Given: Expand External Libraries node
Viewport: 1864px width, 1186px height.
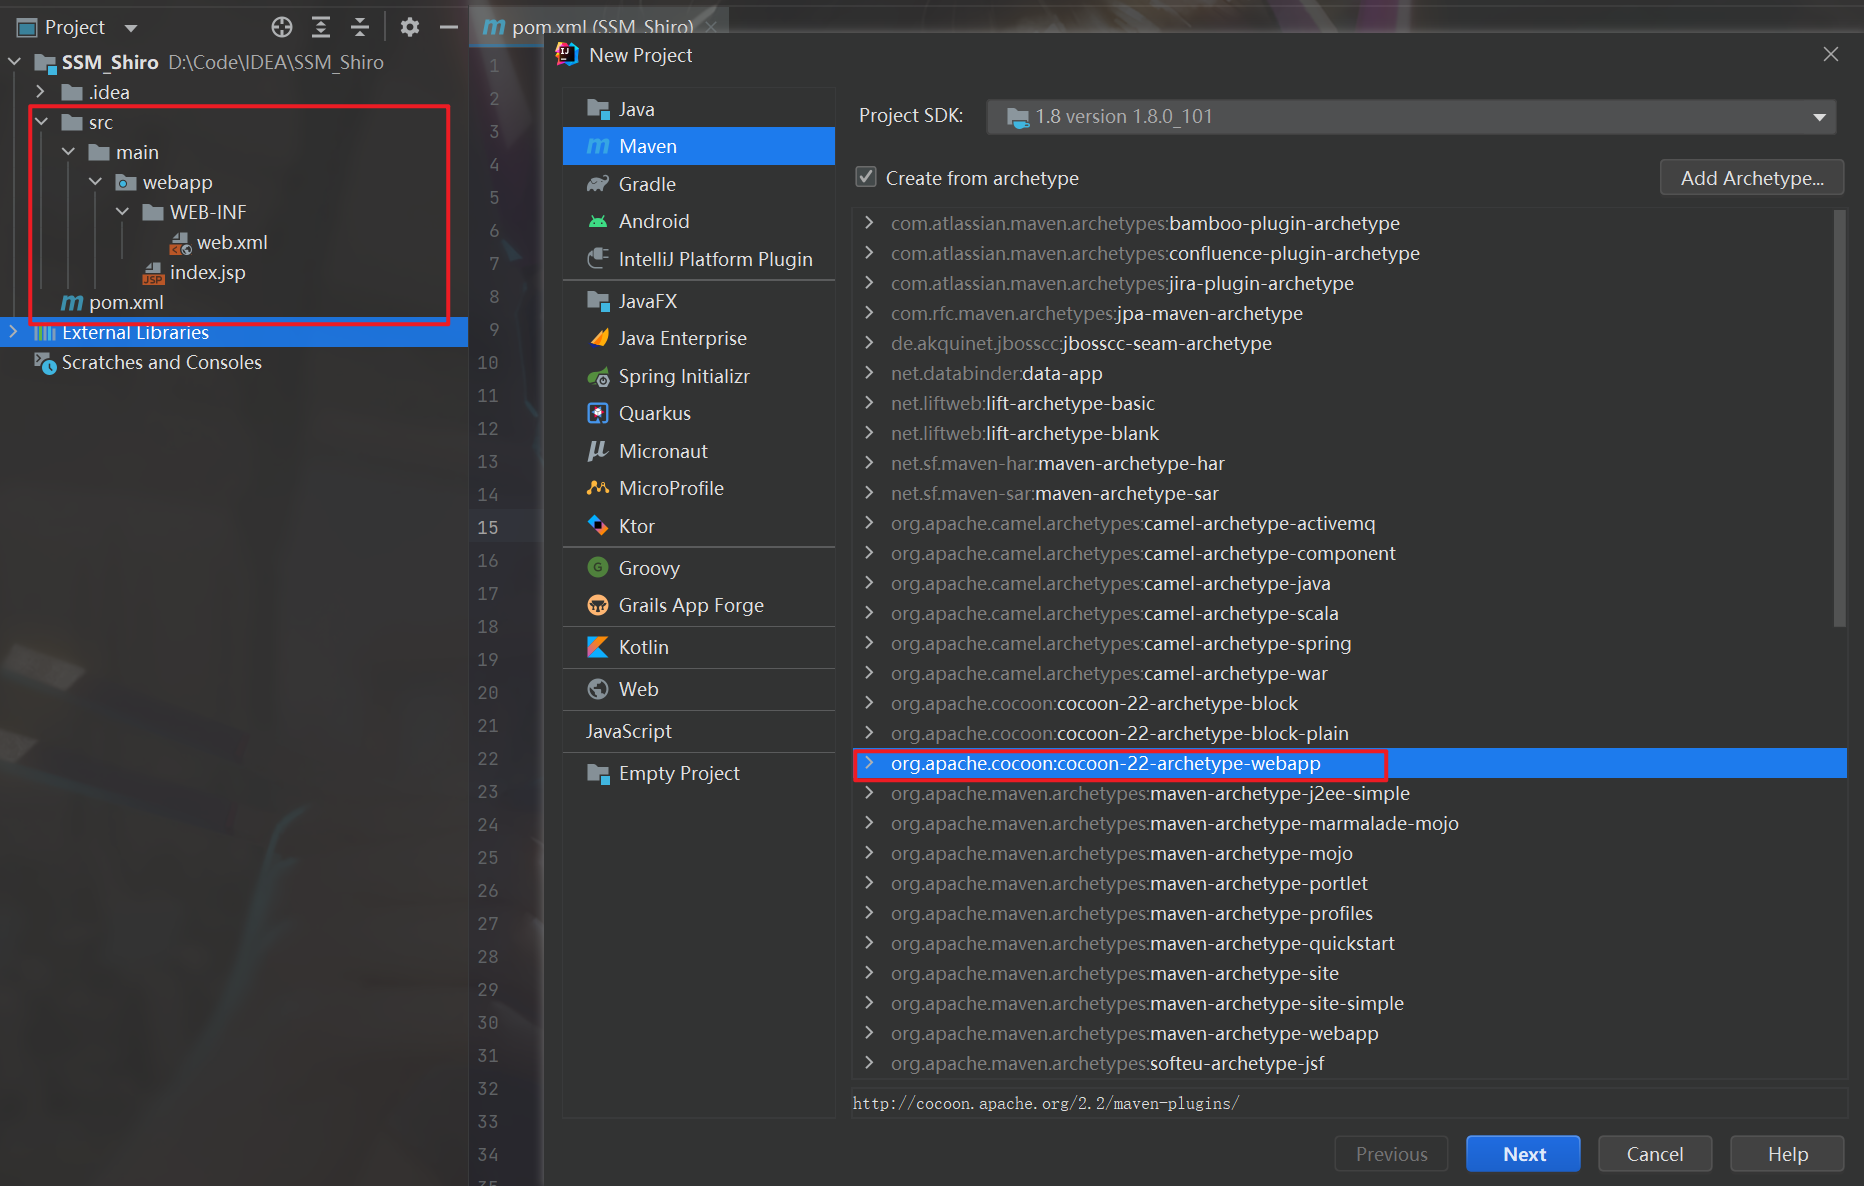Looking at the screenshot, I should 13,332.
